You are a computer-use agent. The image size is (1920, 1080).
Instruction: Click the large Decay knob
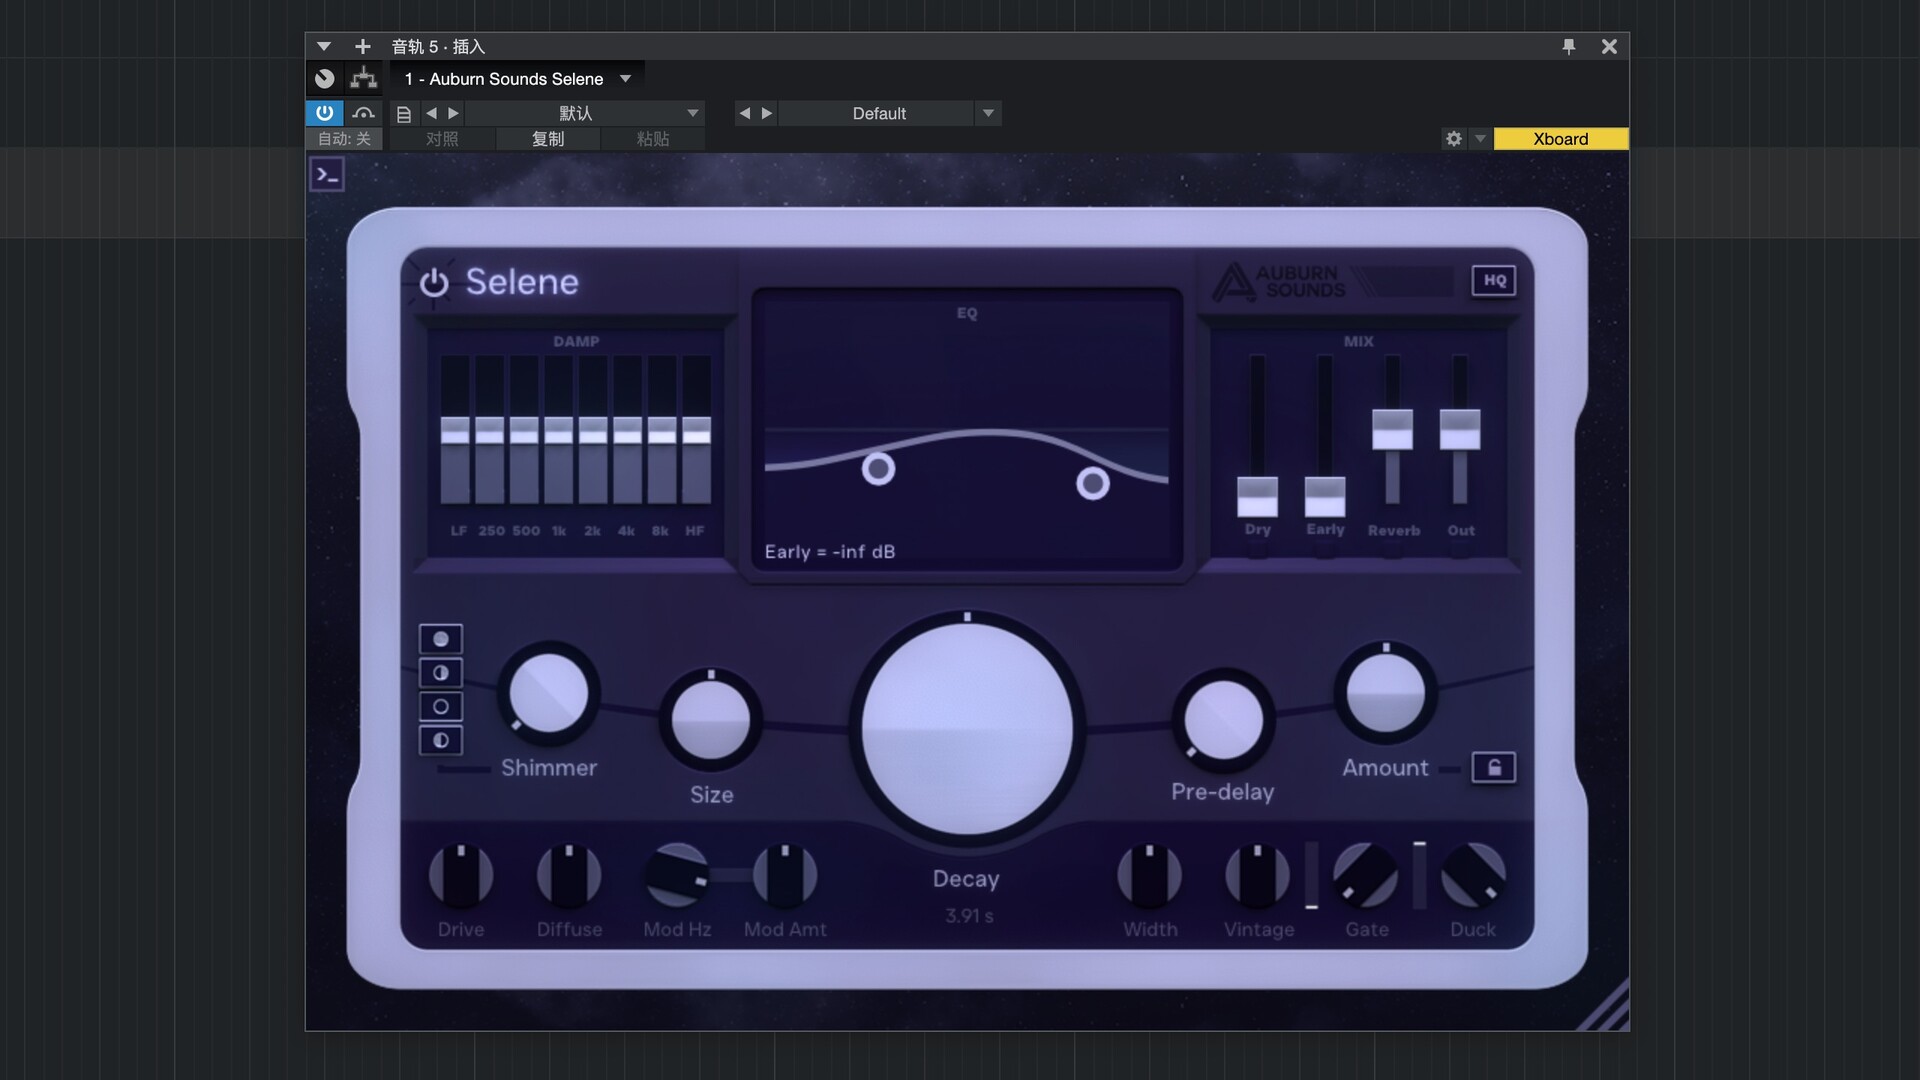click(967, 728)
